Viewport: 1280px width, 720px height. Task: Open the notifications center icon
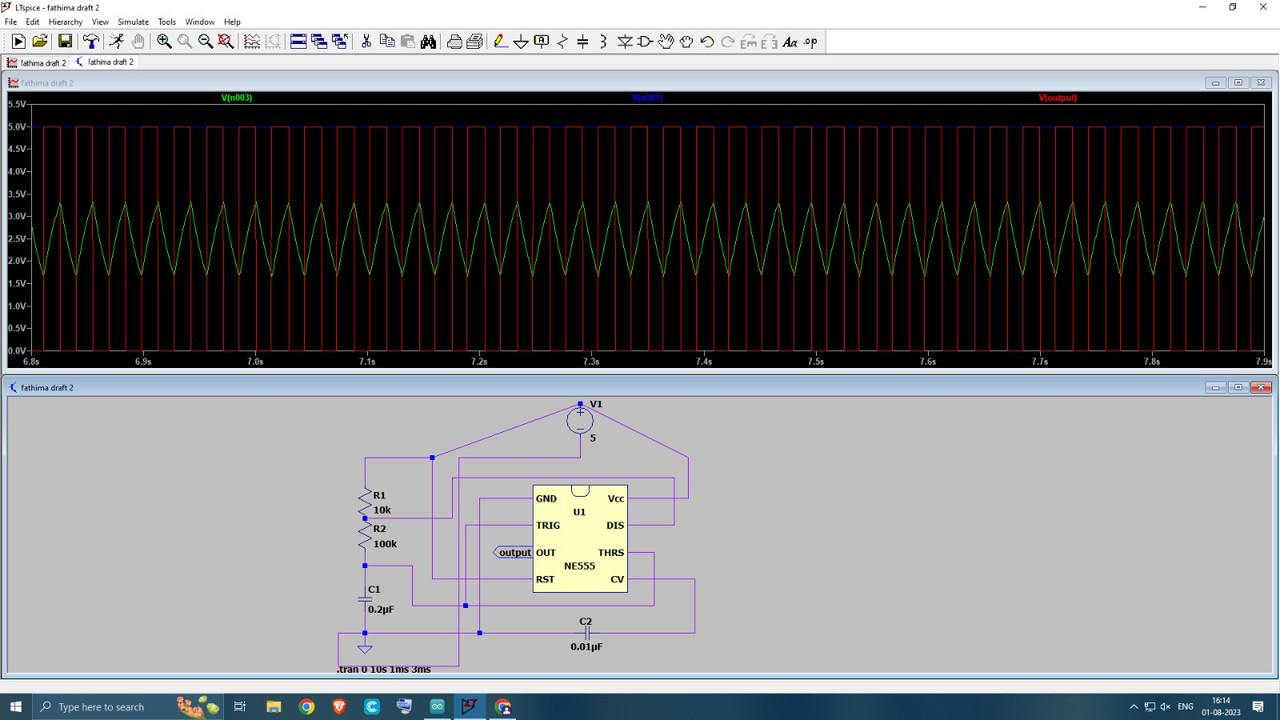point(1260,706)
